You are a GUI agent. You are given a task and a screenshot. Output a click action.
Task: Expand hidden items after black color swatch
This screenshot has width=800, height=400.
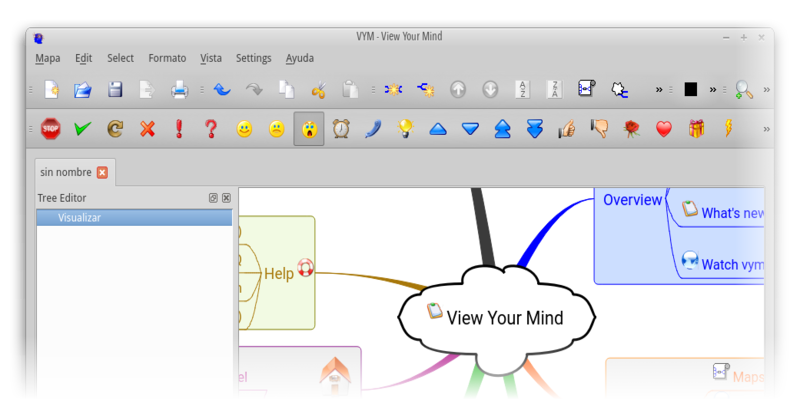[x=712, y=90]
